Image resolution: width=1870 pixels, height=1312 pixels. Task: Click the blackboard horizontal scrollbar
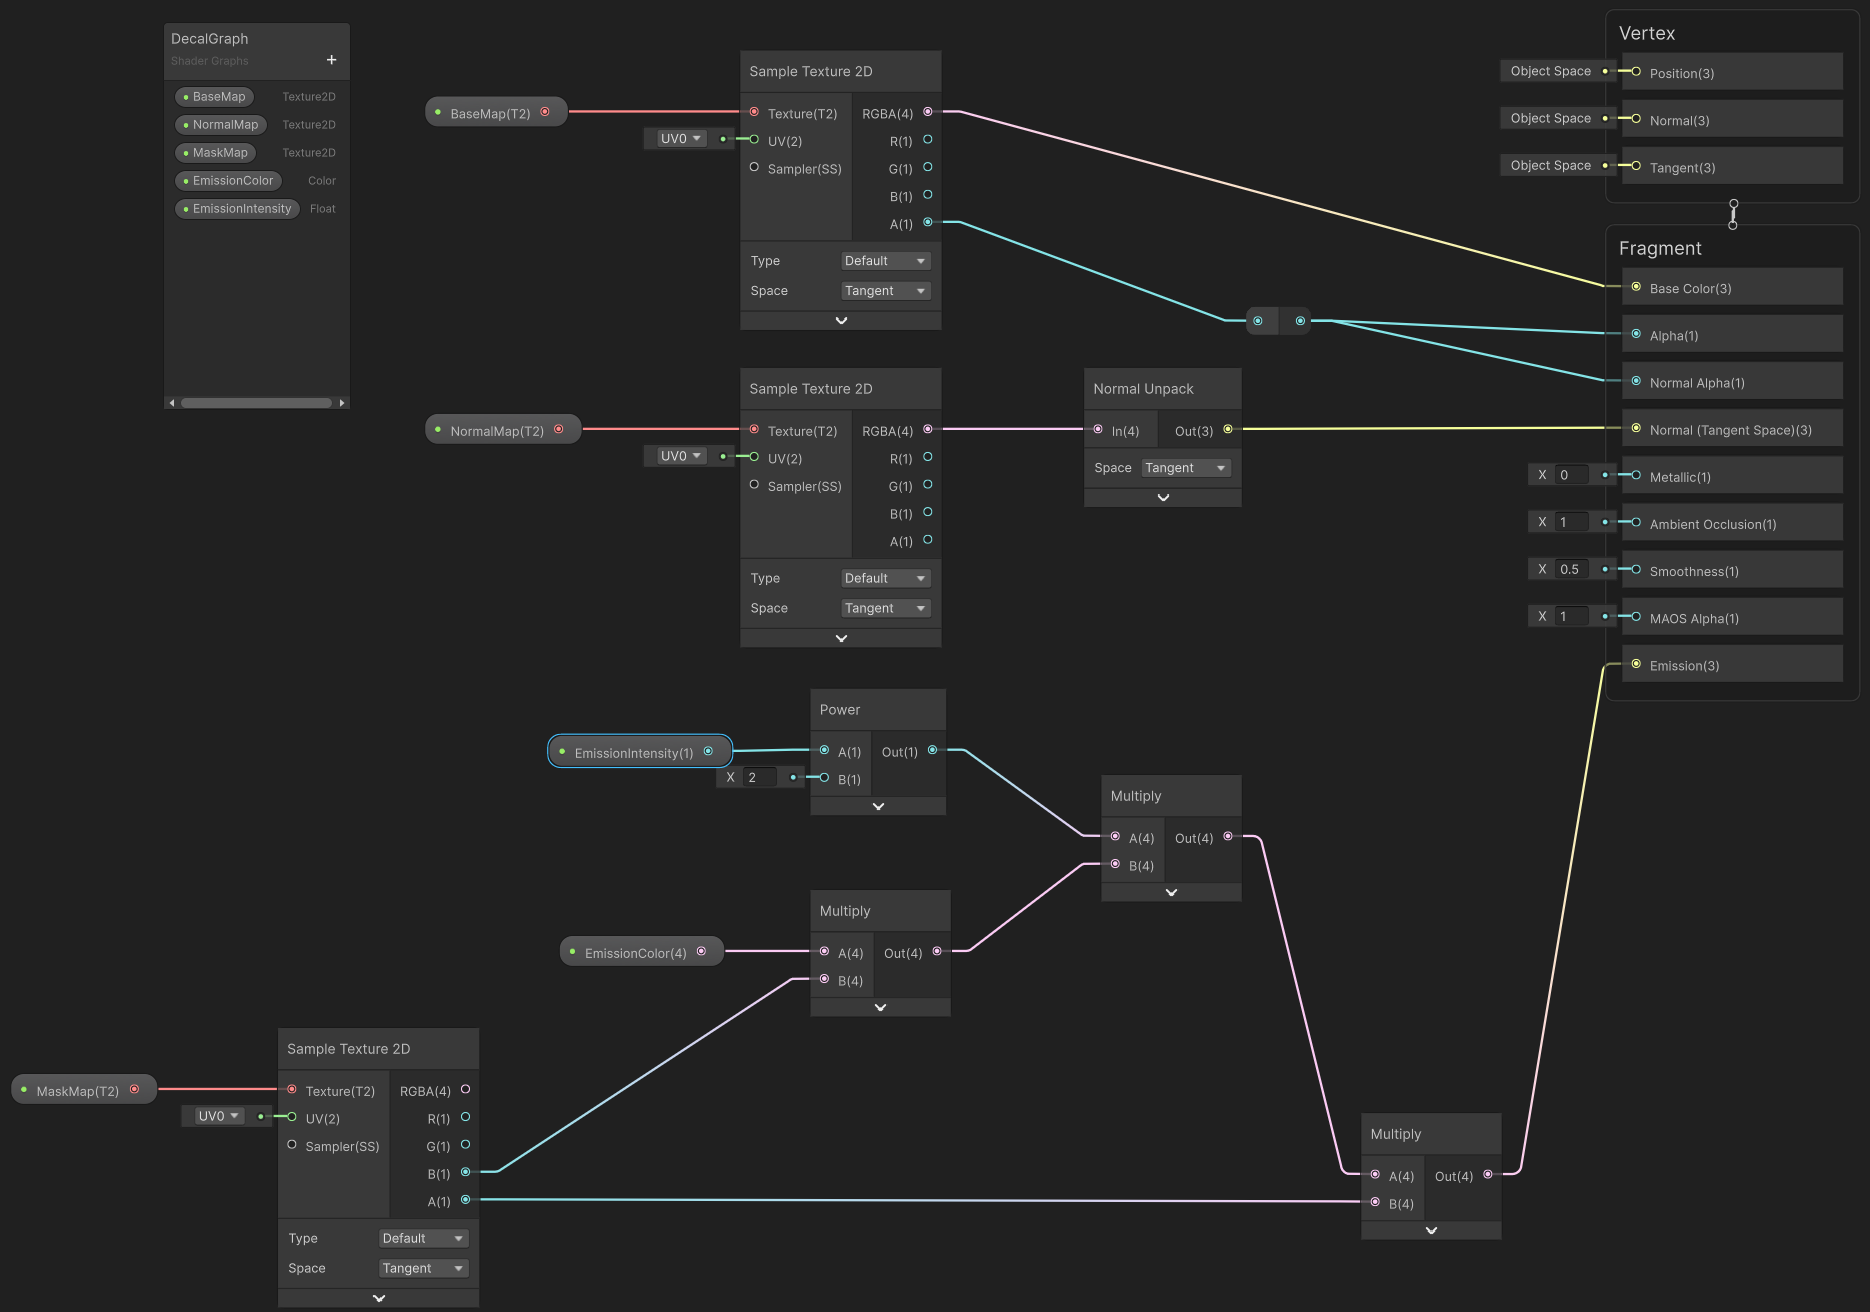coord(256,403)
